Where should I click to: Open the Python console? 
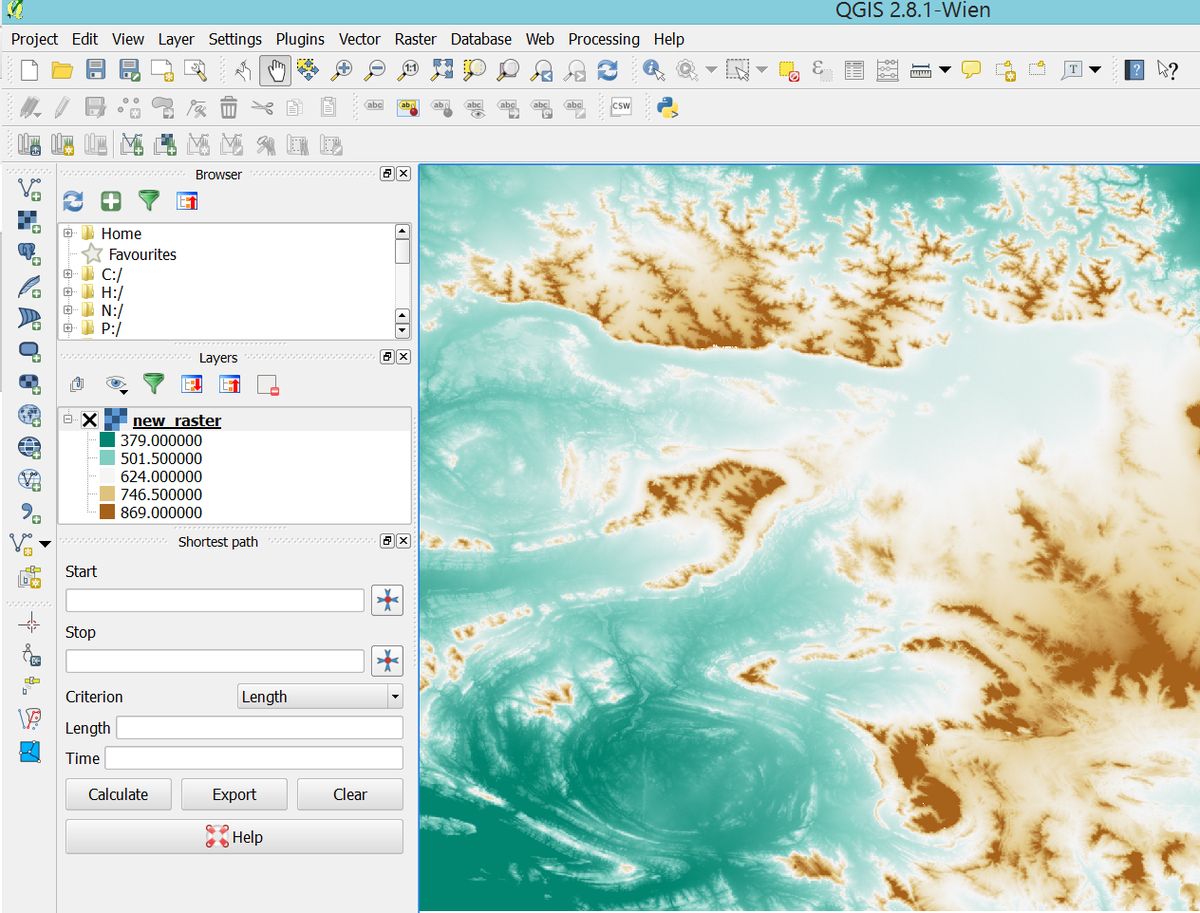tap(668, 107)
